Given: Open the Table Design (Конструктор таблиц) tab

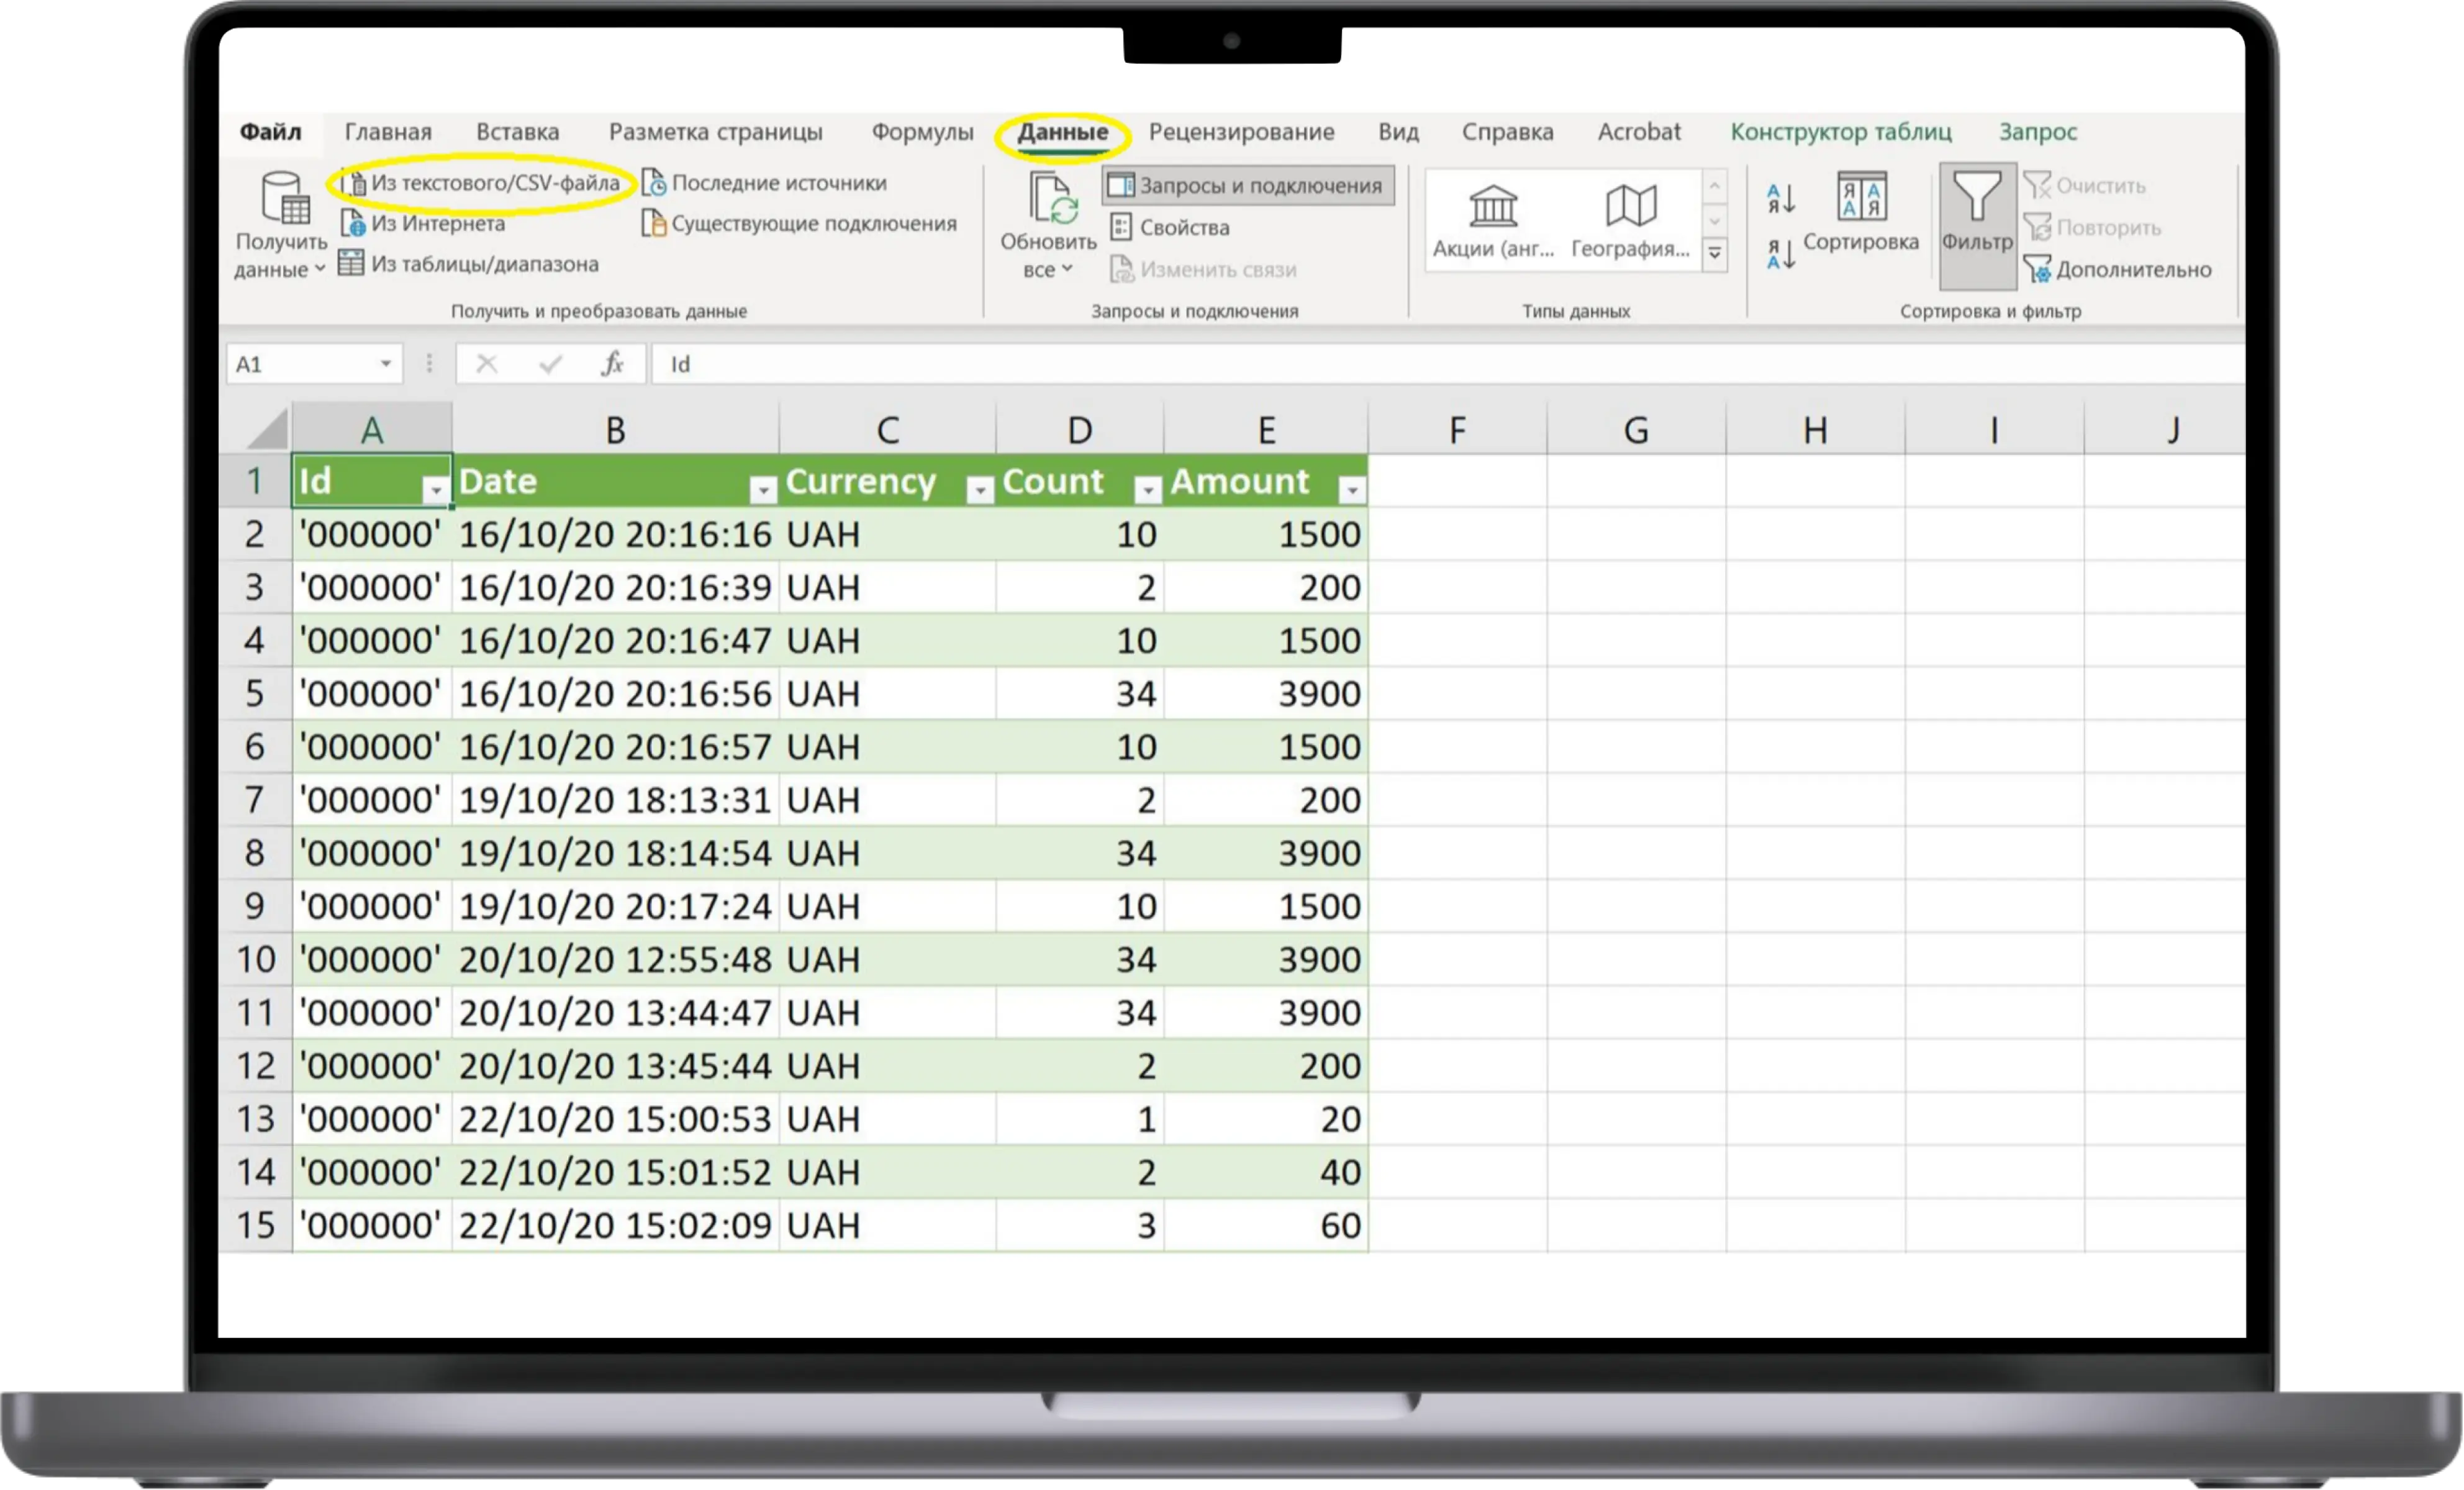Looking at the screenshot, I should (1840, 132).
